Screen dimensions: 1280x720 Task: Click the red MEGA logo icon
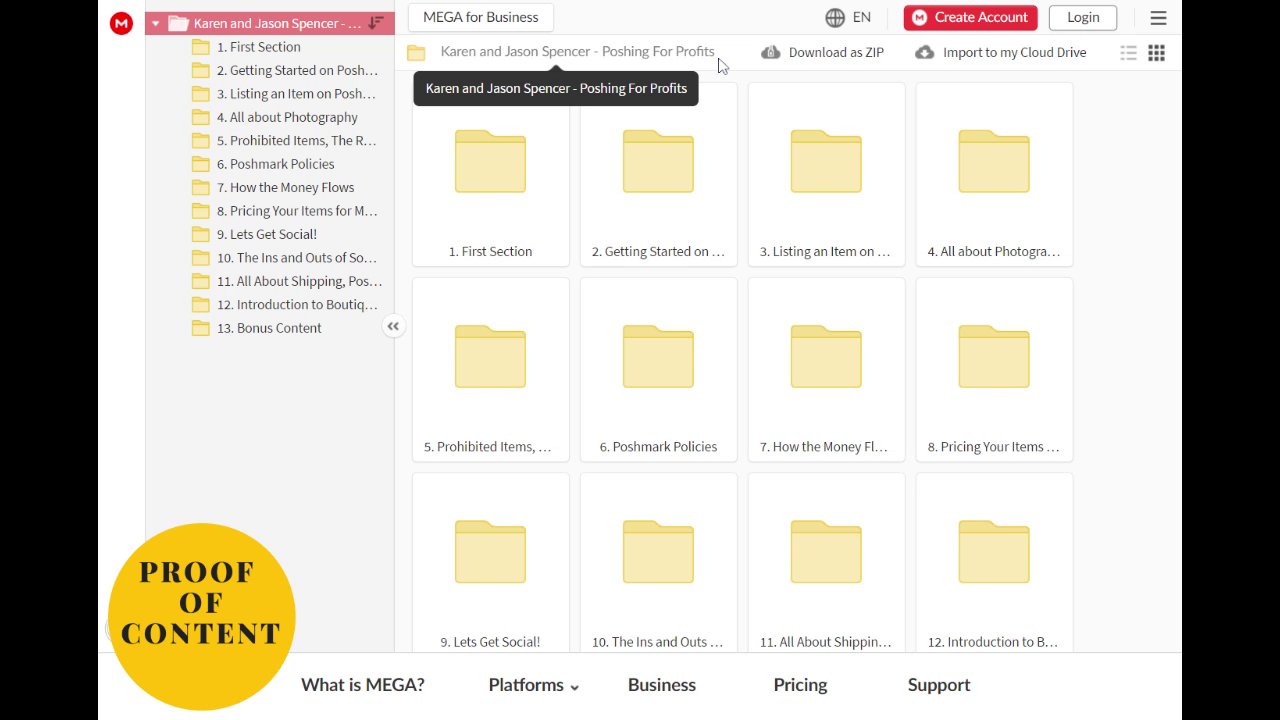point(121,23)
